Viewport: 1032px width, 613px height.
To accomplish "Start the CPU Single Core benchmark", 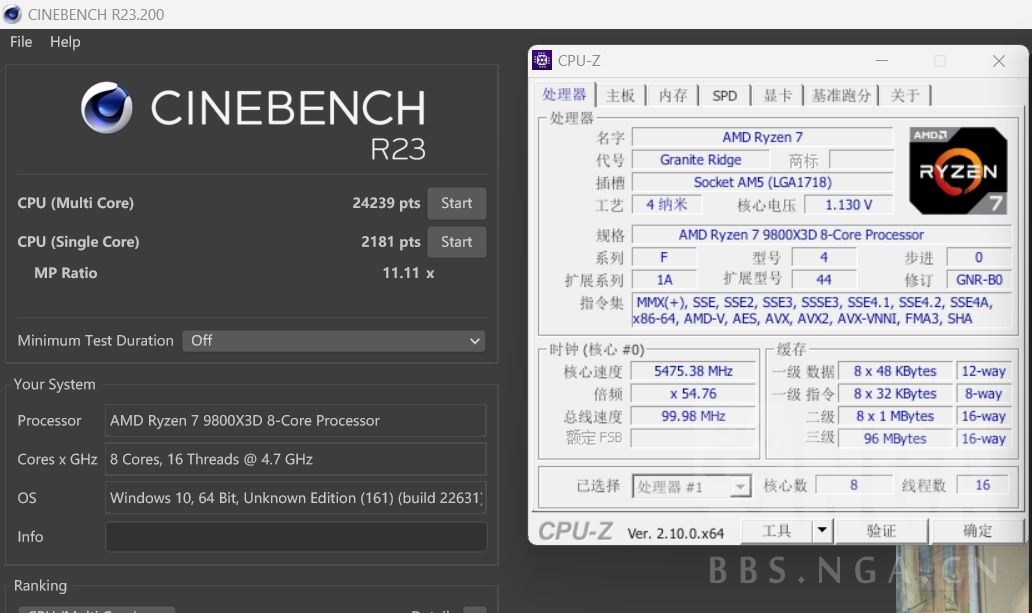I will [x=456, y=241].
